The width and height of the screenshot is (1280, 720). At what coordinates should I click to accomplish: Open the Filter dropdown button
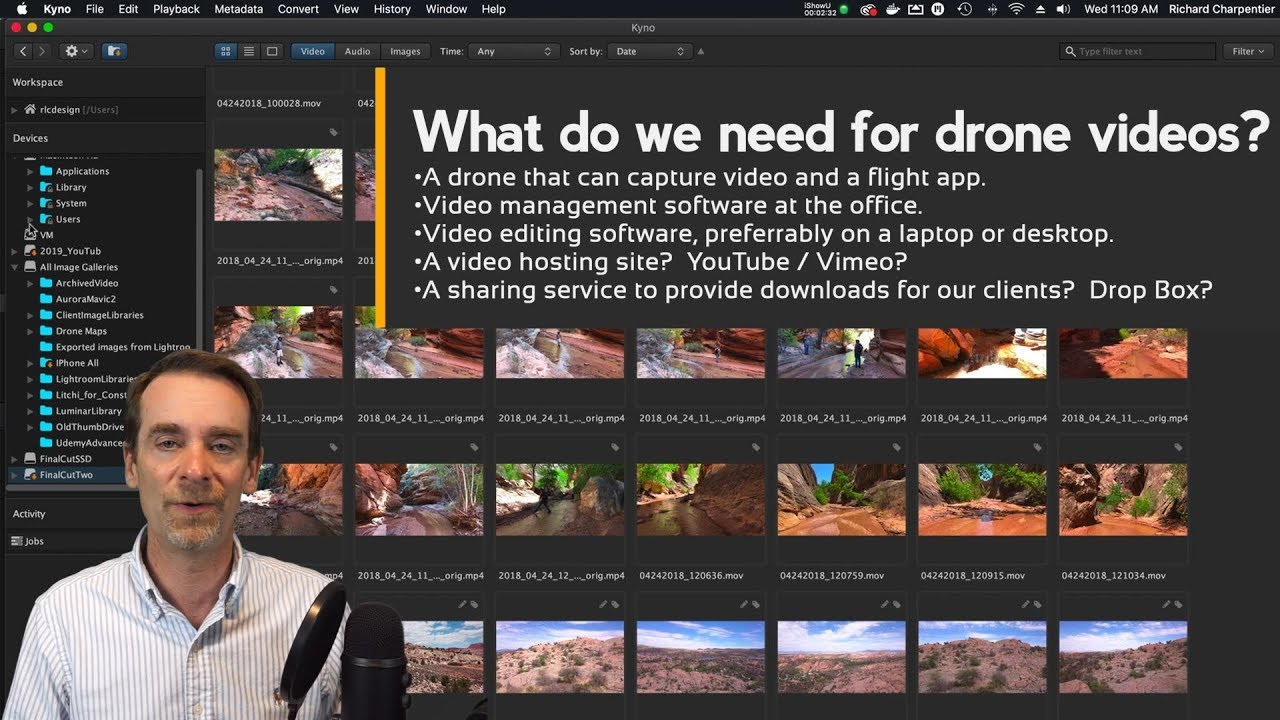pos(1248,51)
